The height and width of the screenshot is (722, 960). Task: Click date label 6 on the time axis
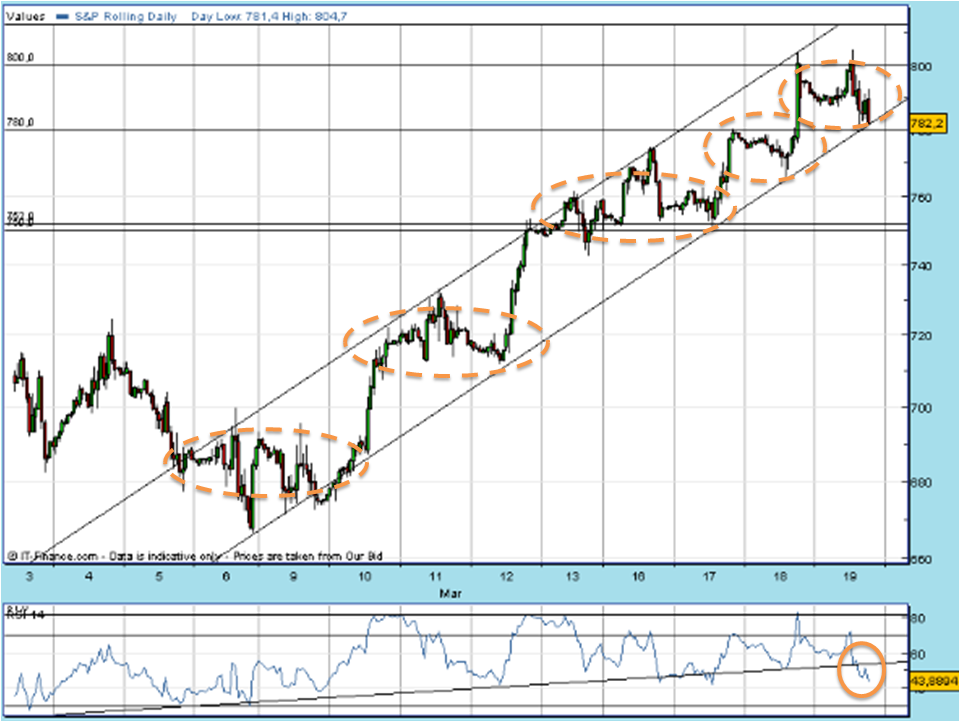(x=226, y=576)
